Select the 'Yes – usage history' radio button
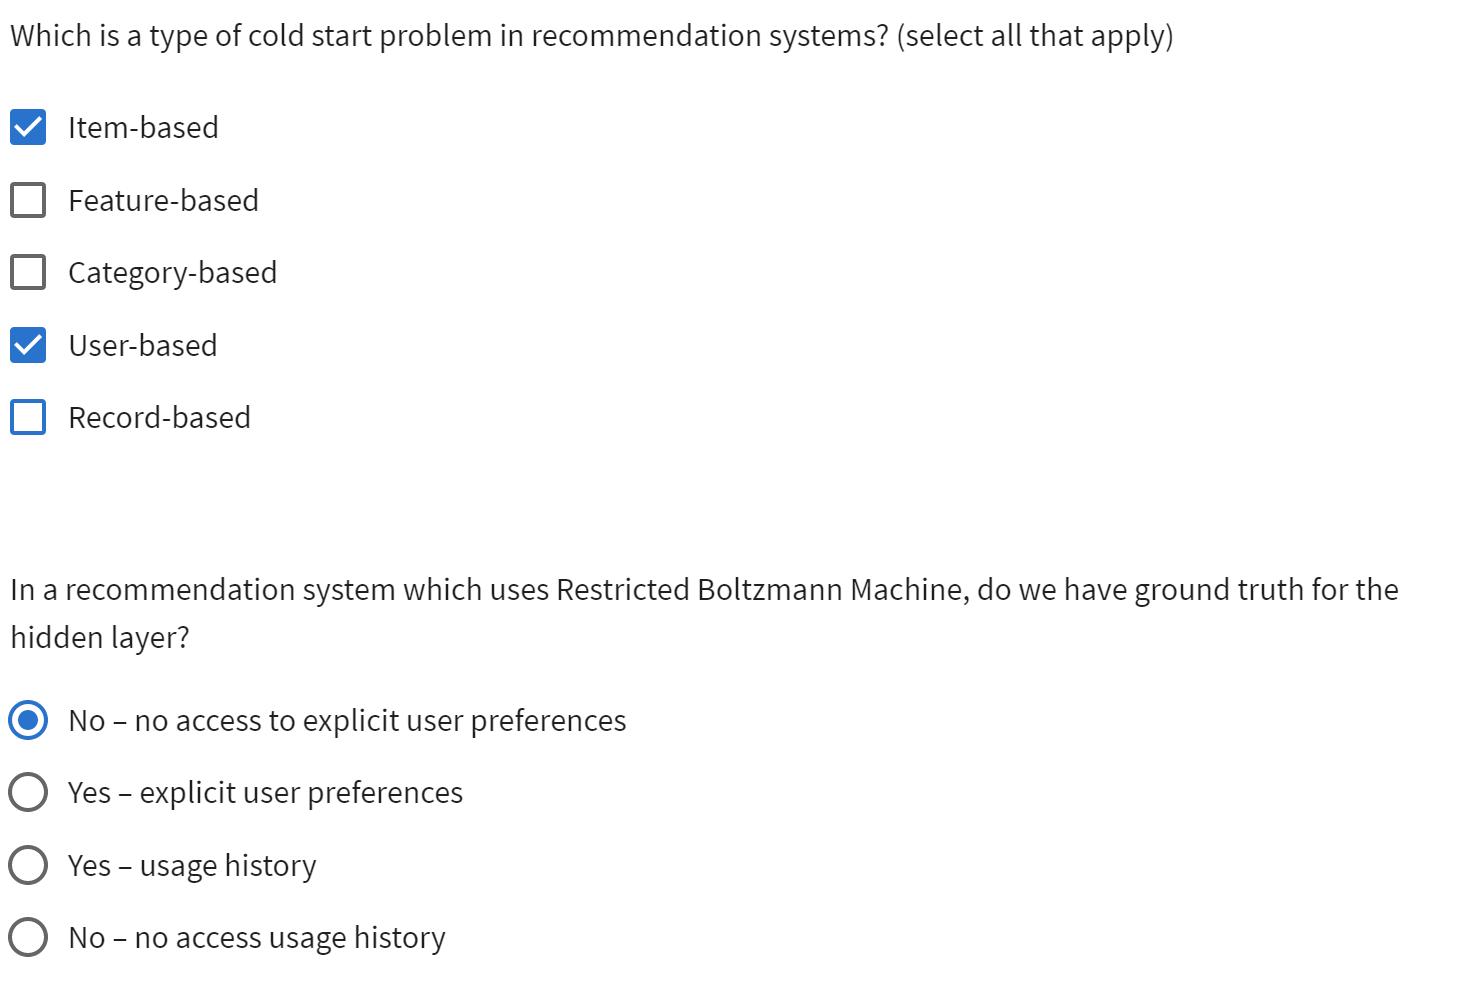 (x=27, y=864)
